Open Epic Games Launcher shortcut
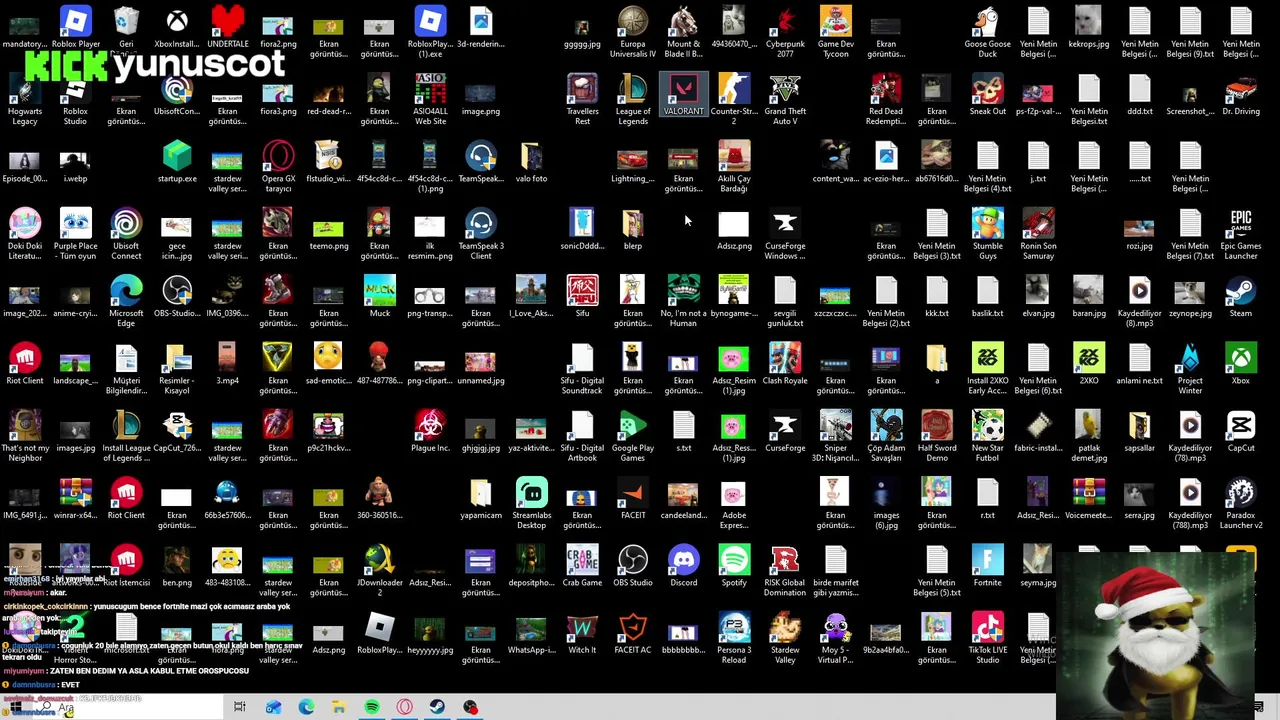Viewport: 1280px width, 720px height. tap(1241, 234)
